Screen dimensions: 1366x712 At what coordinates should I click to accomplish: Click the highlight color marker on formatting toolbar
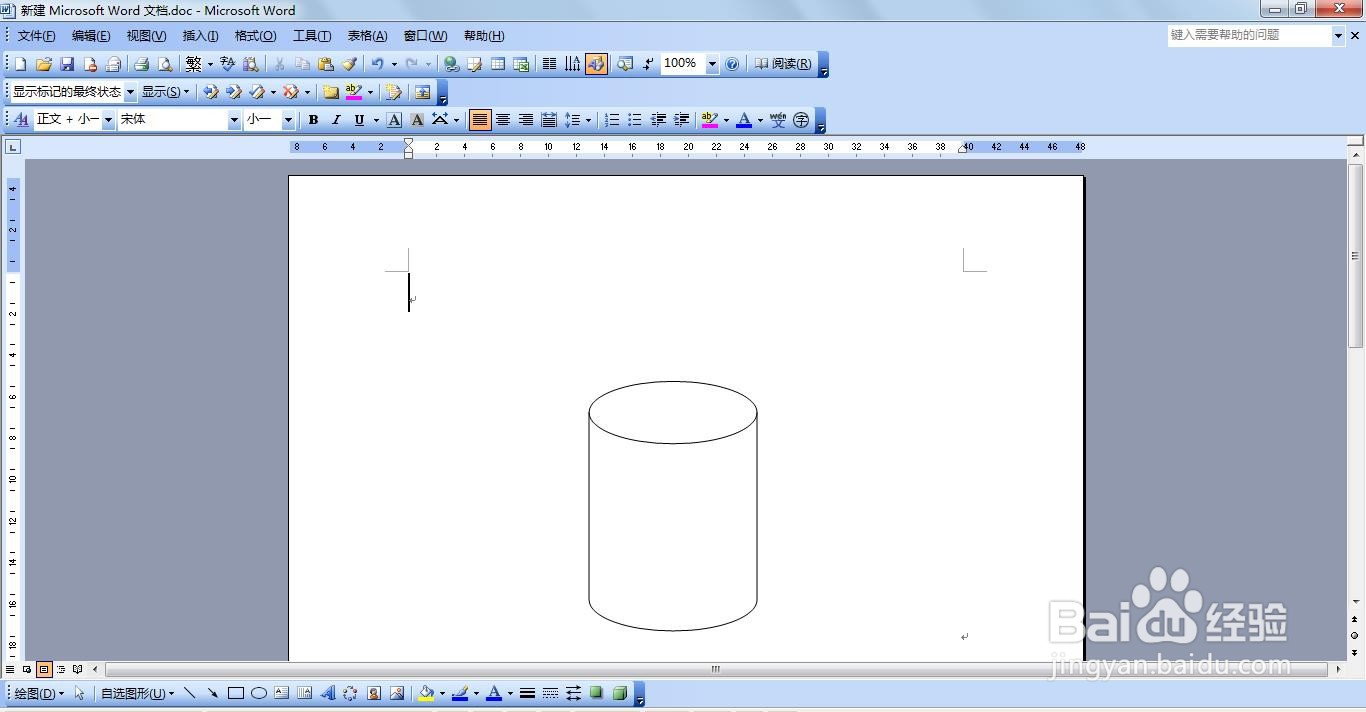pos(710,120)
